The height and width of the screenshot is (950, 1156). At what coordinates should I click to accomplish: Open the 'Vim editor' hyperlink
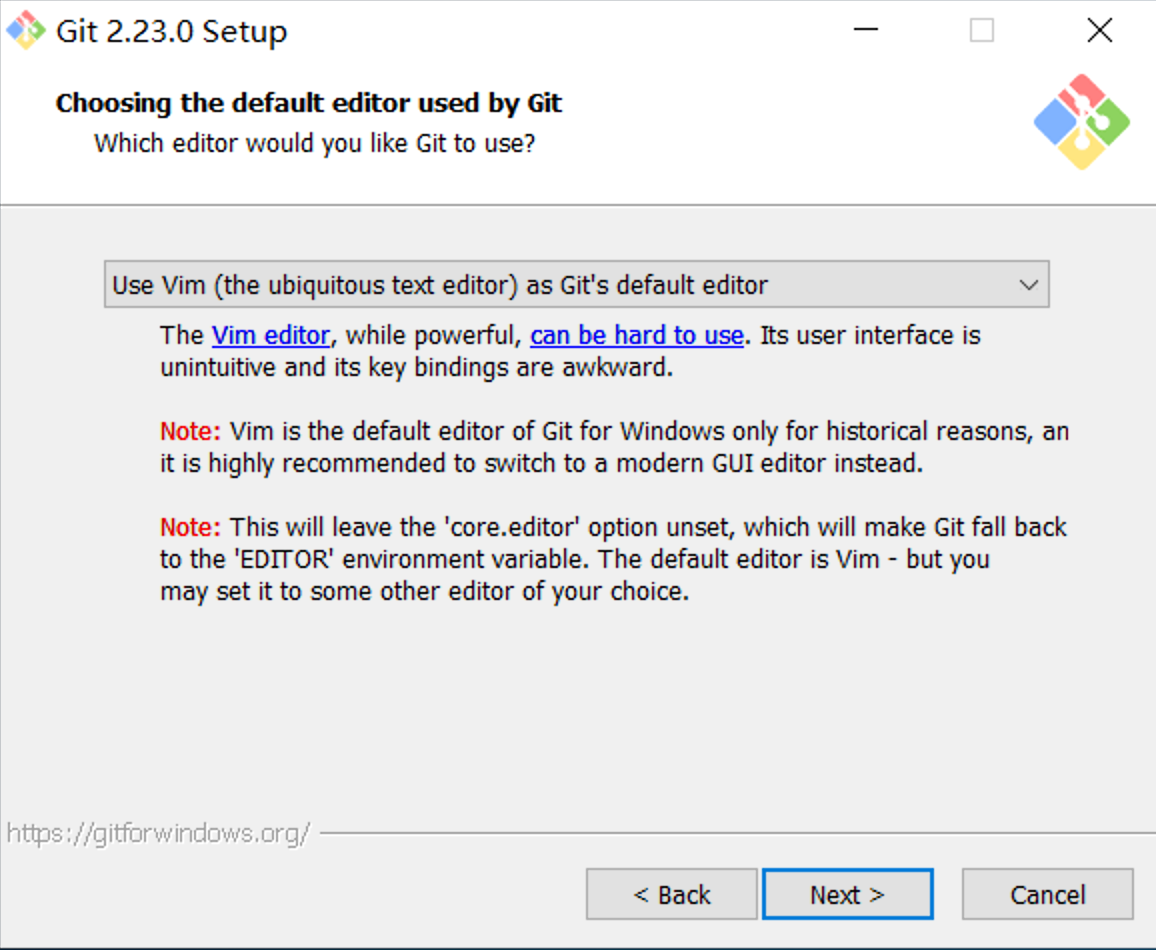[271, 335]
